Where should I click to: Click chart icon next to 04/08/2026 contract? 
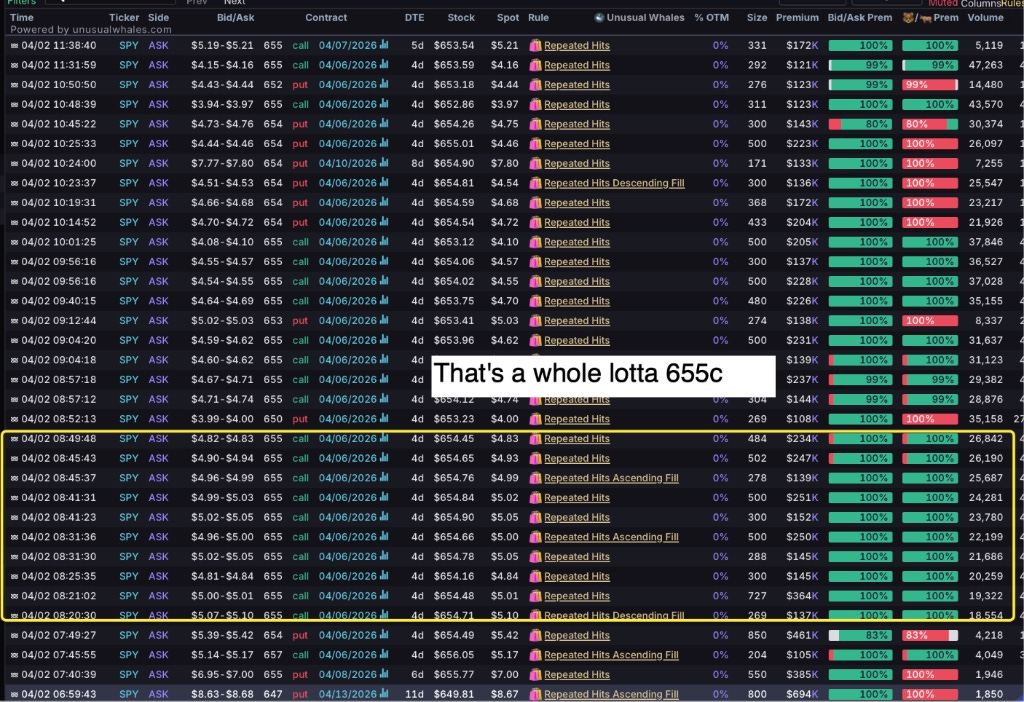[384, 674]
